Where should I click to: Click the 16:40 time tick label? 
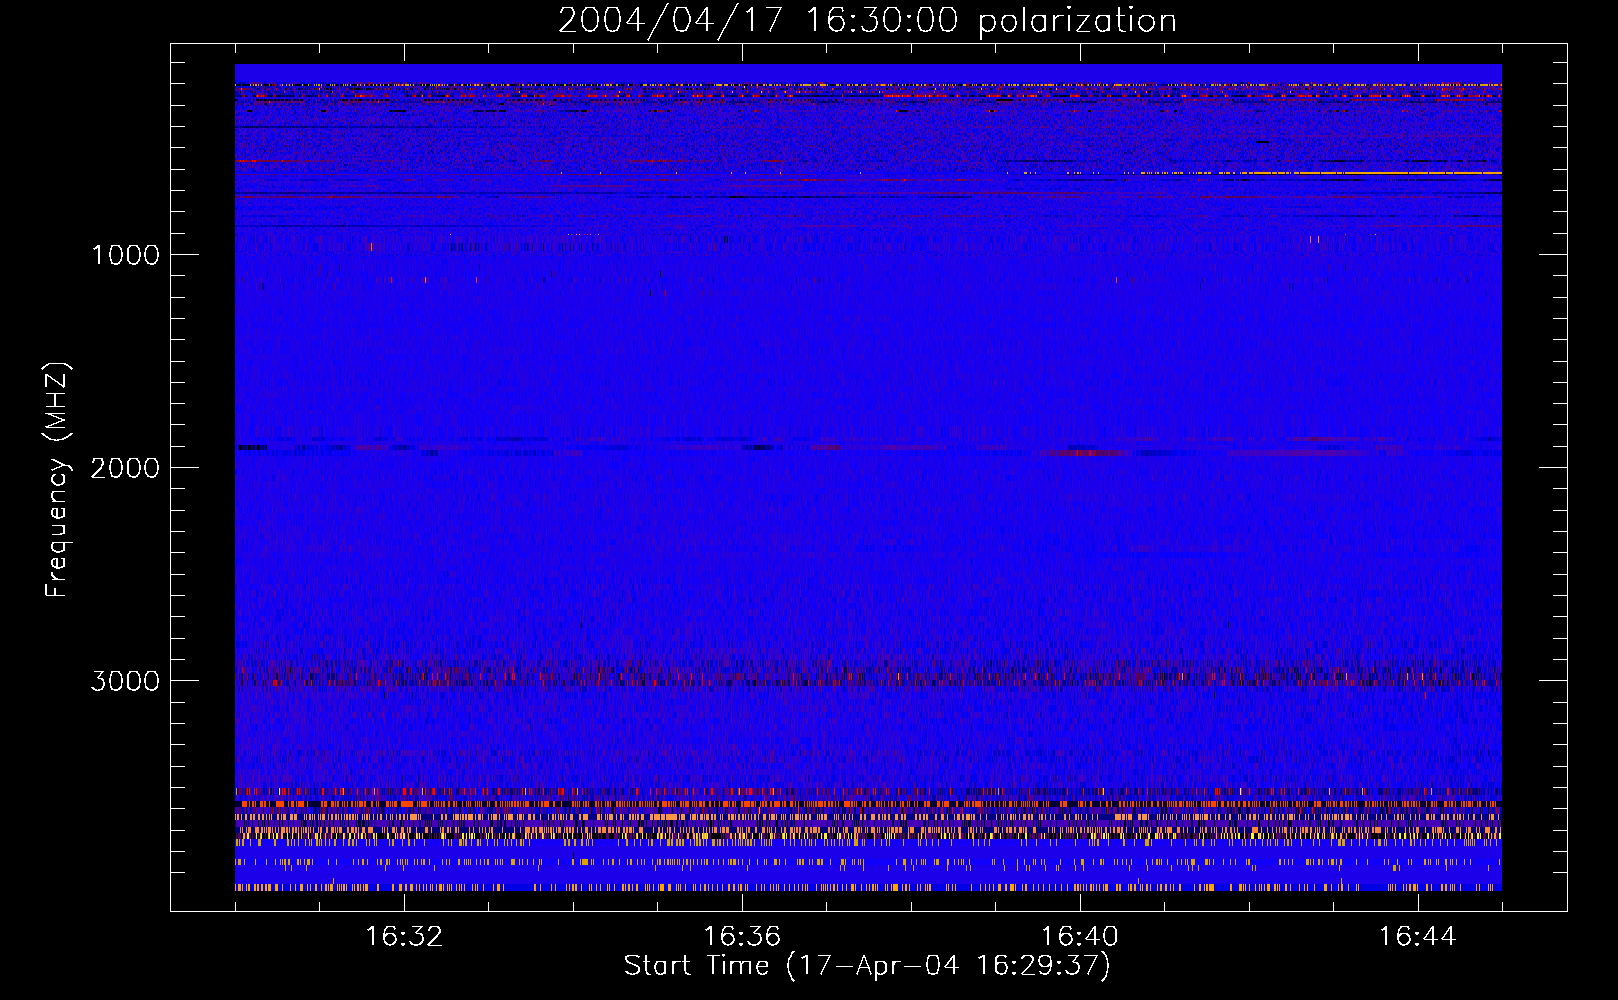click(x=1080, y=937)
